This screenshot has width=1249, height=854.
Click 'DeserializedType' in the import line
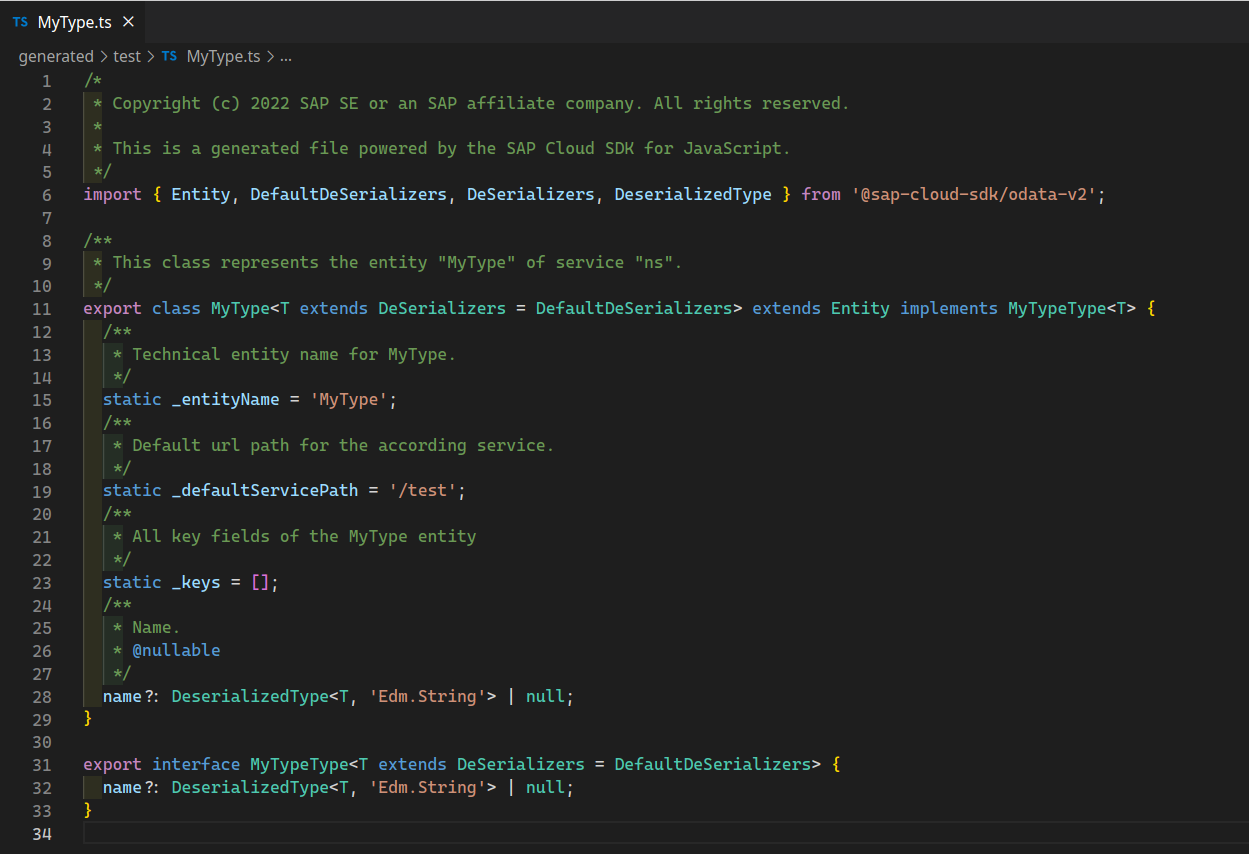point(693,195)
